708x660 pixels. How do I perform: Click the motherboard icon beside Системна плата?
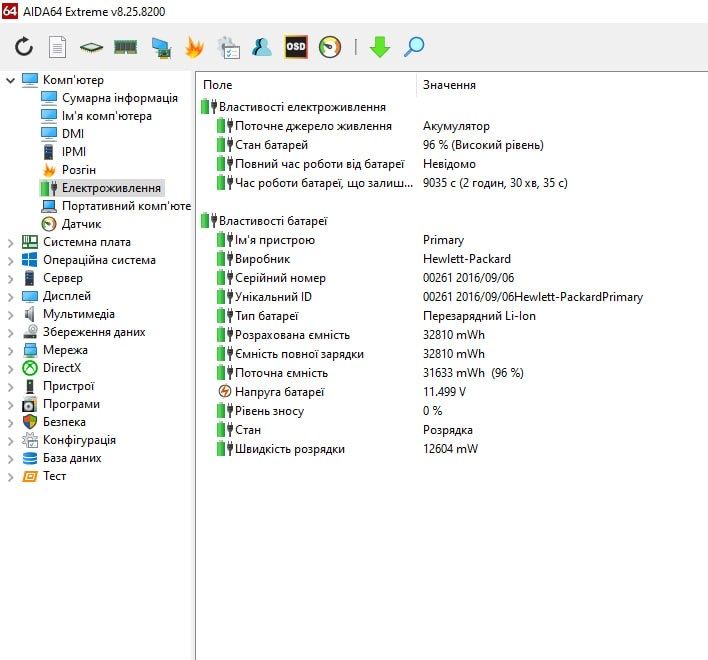30,242
